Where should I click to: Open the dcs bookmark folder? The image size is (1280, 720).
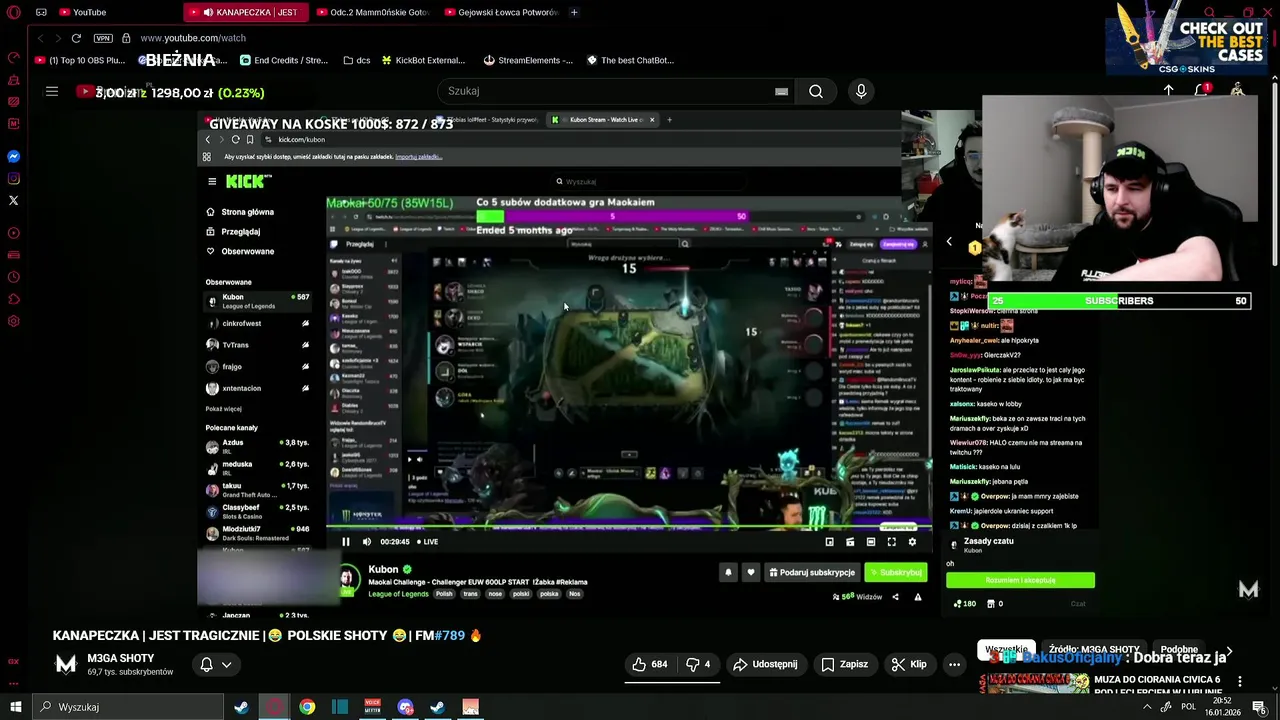[357, 60]
